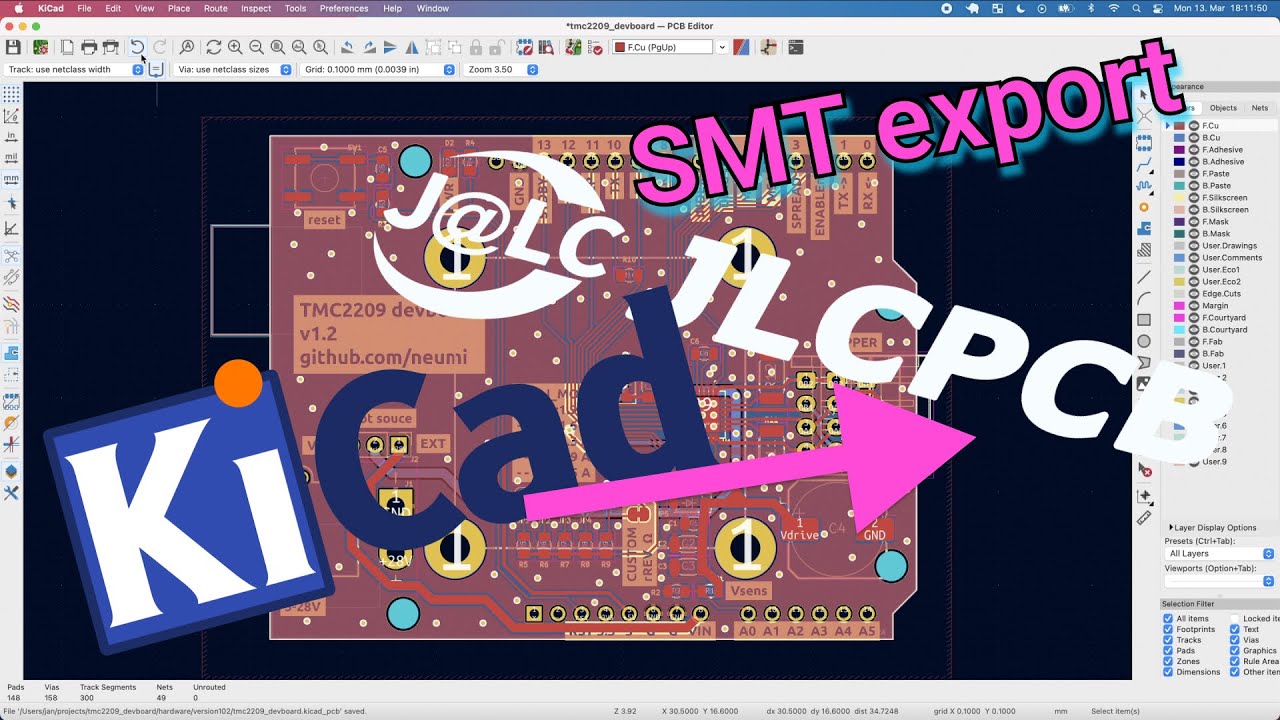Viewport: 1280px width, 720px height.
Task: Refresh the board view
Action: (x=214, y=47)
